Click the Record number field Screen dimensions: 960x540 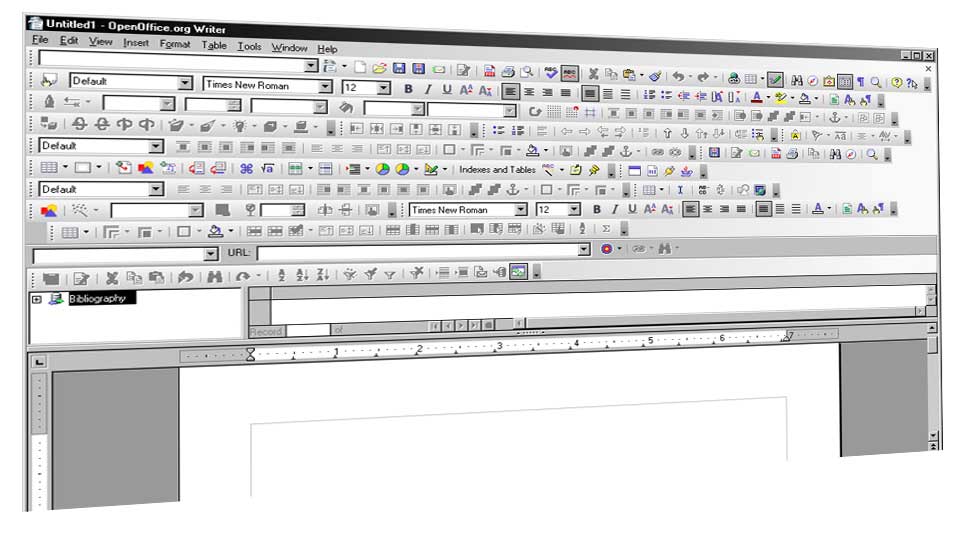[x=309, y=330]
